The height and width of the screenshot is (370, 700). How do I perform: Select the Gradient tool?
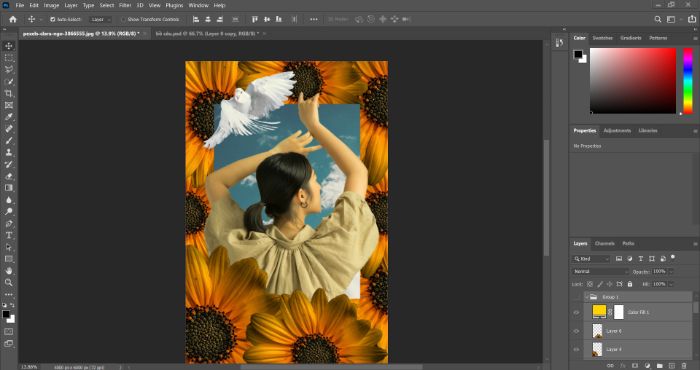click(x=8, y=188)
